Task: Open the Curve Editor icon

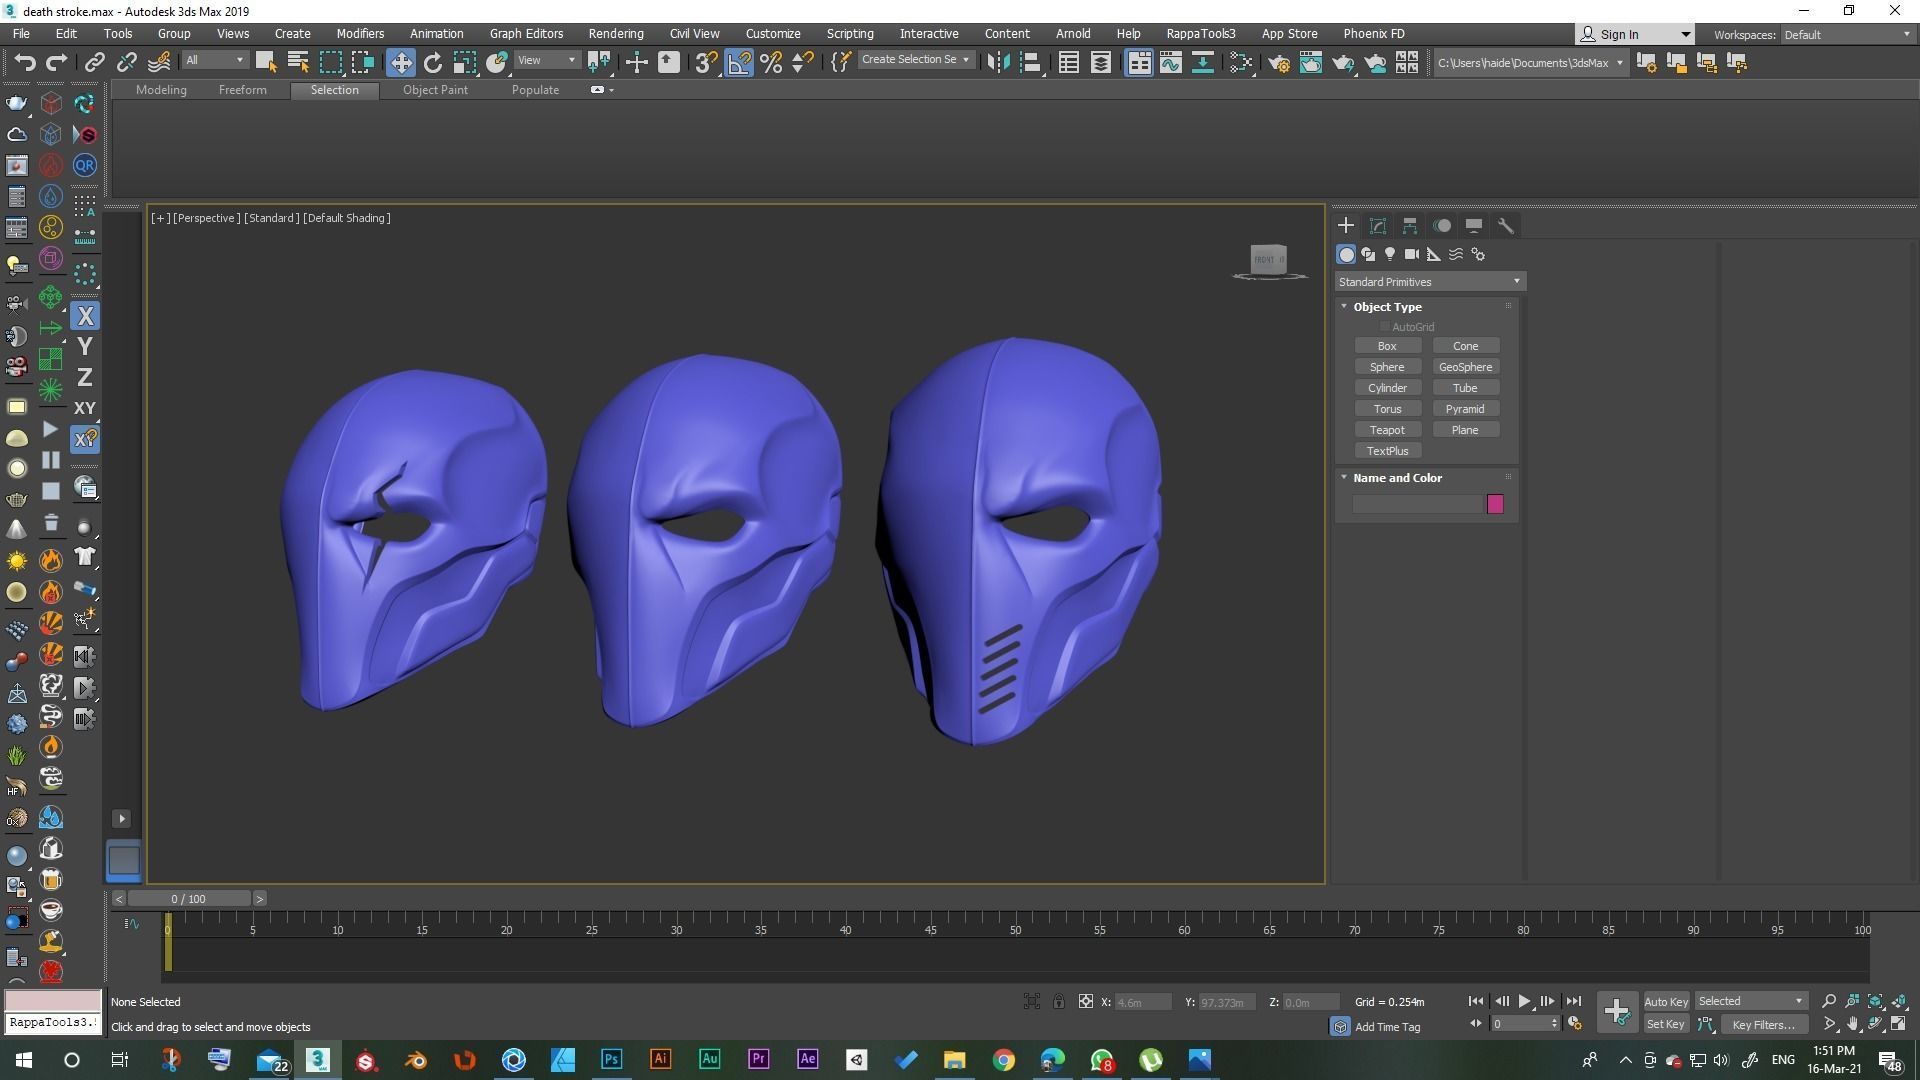Action: pyautogui.click(x=1171, y=62)
